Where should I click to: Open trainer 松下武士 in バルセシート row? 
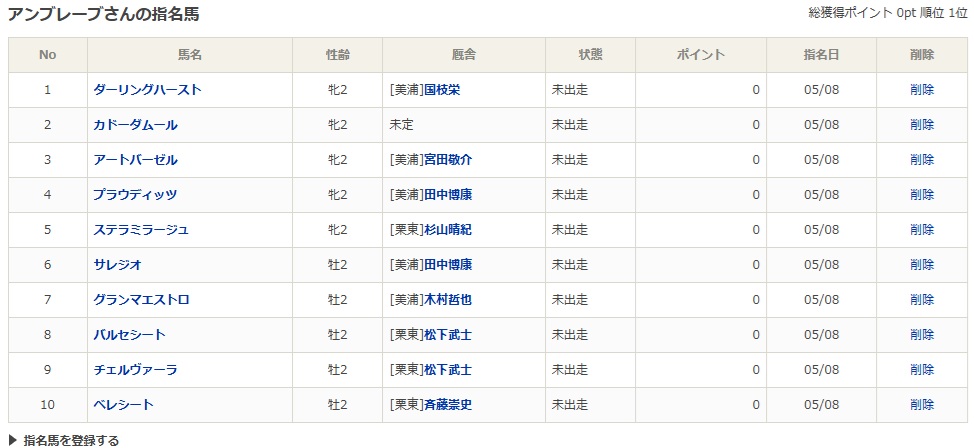[x=448, y=335]
